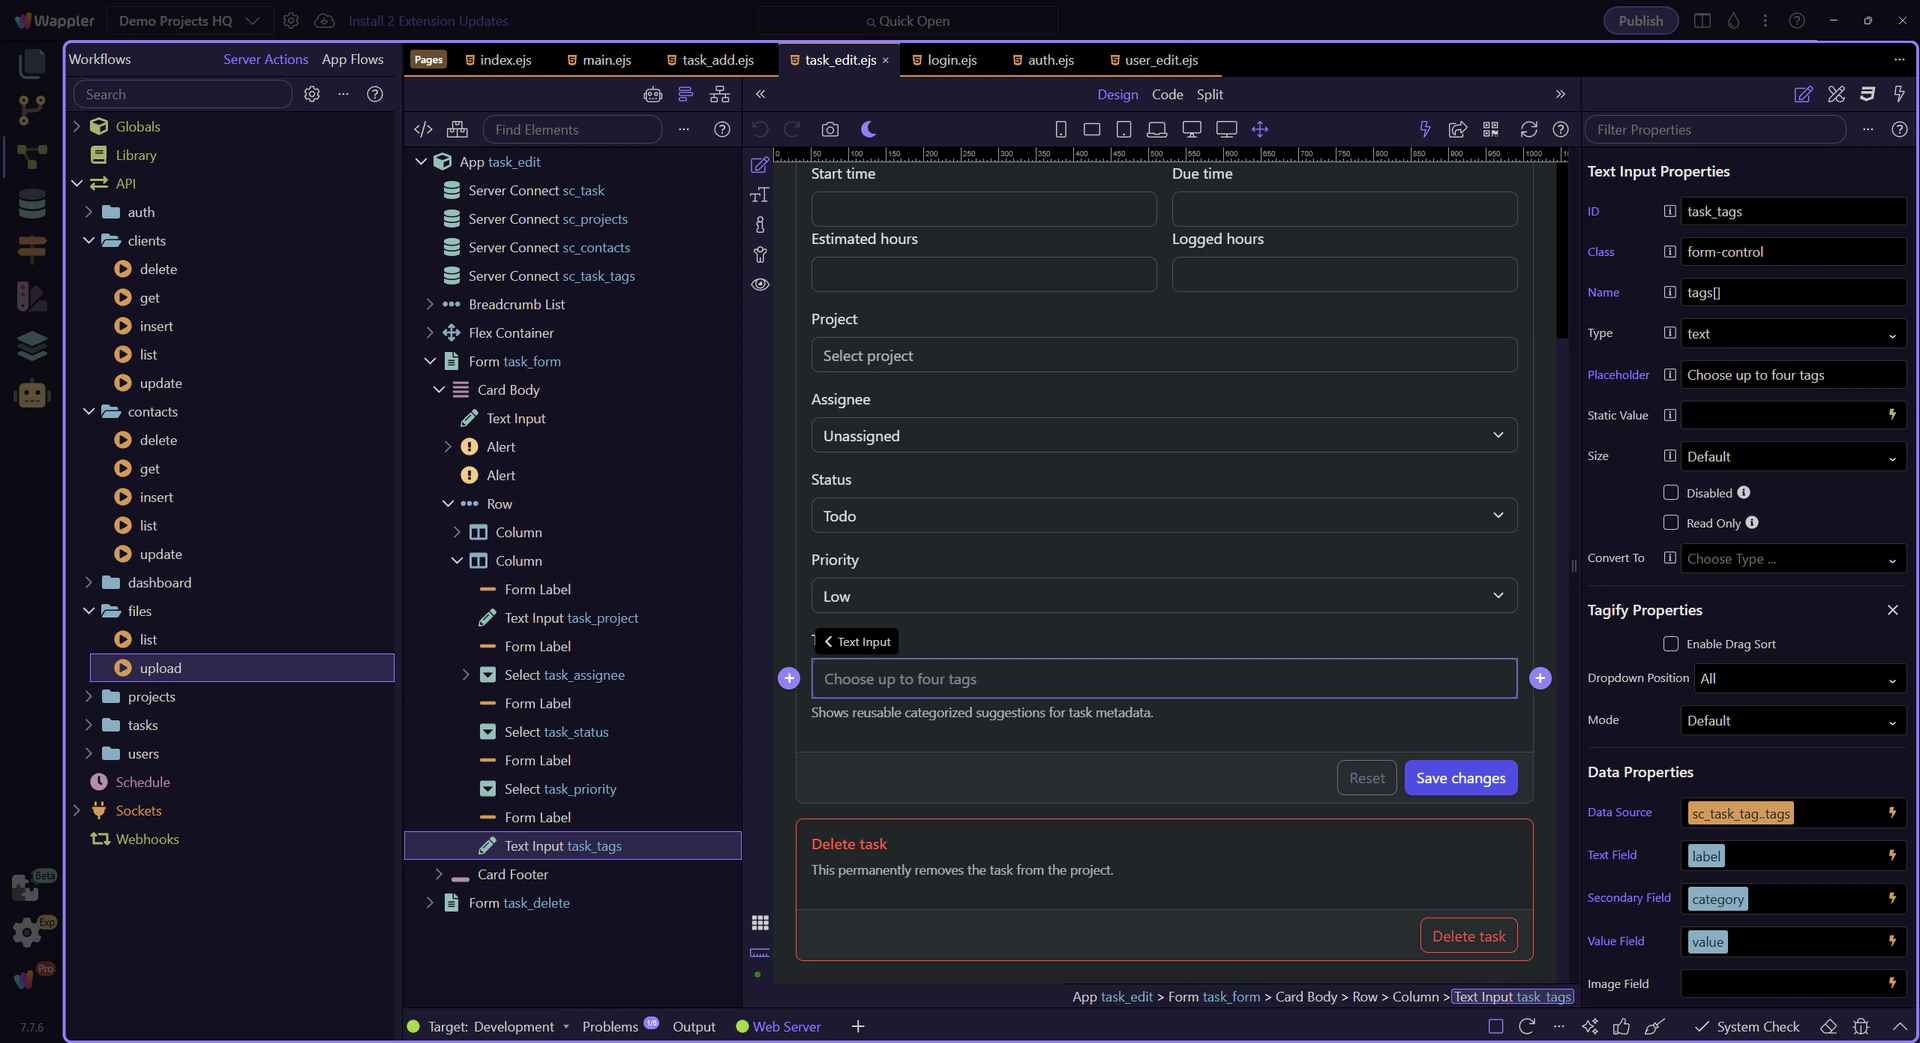Click the dynamic data bolt for Static Value

point(1892,415)
